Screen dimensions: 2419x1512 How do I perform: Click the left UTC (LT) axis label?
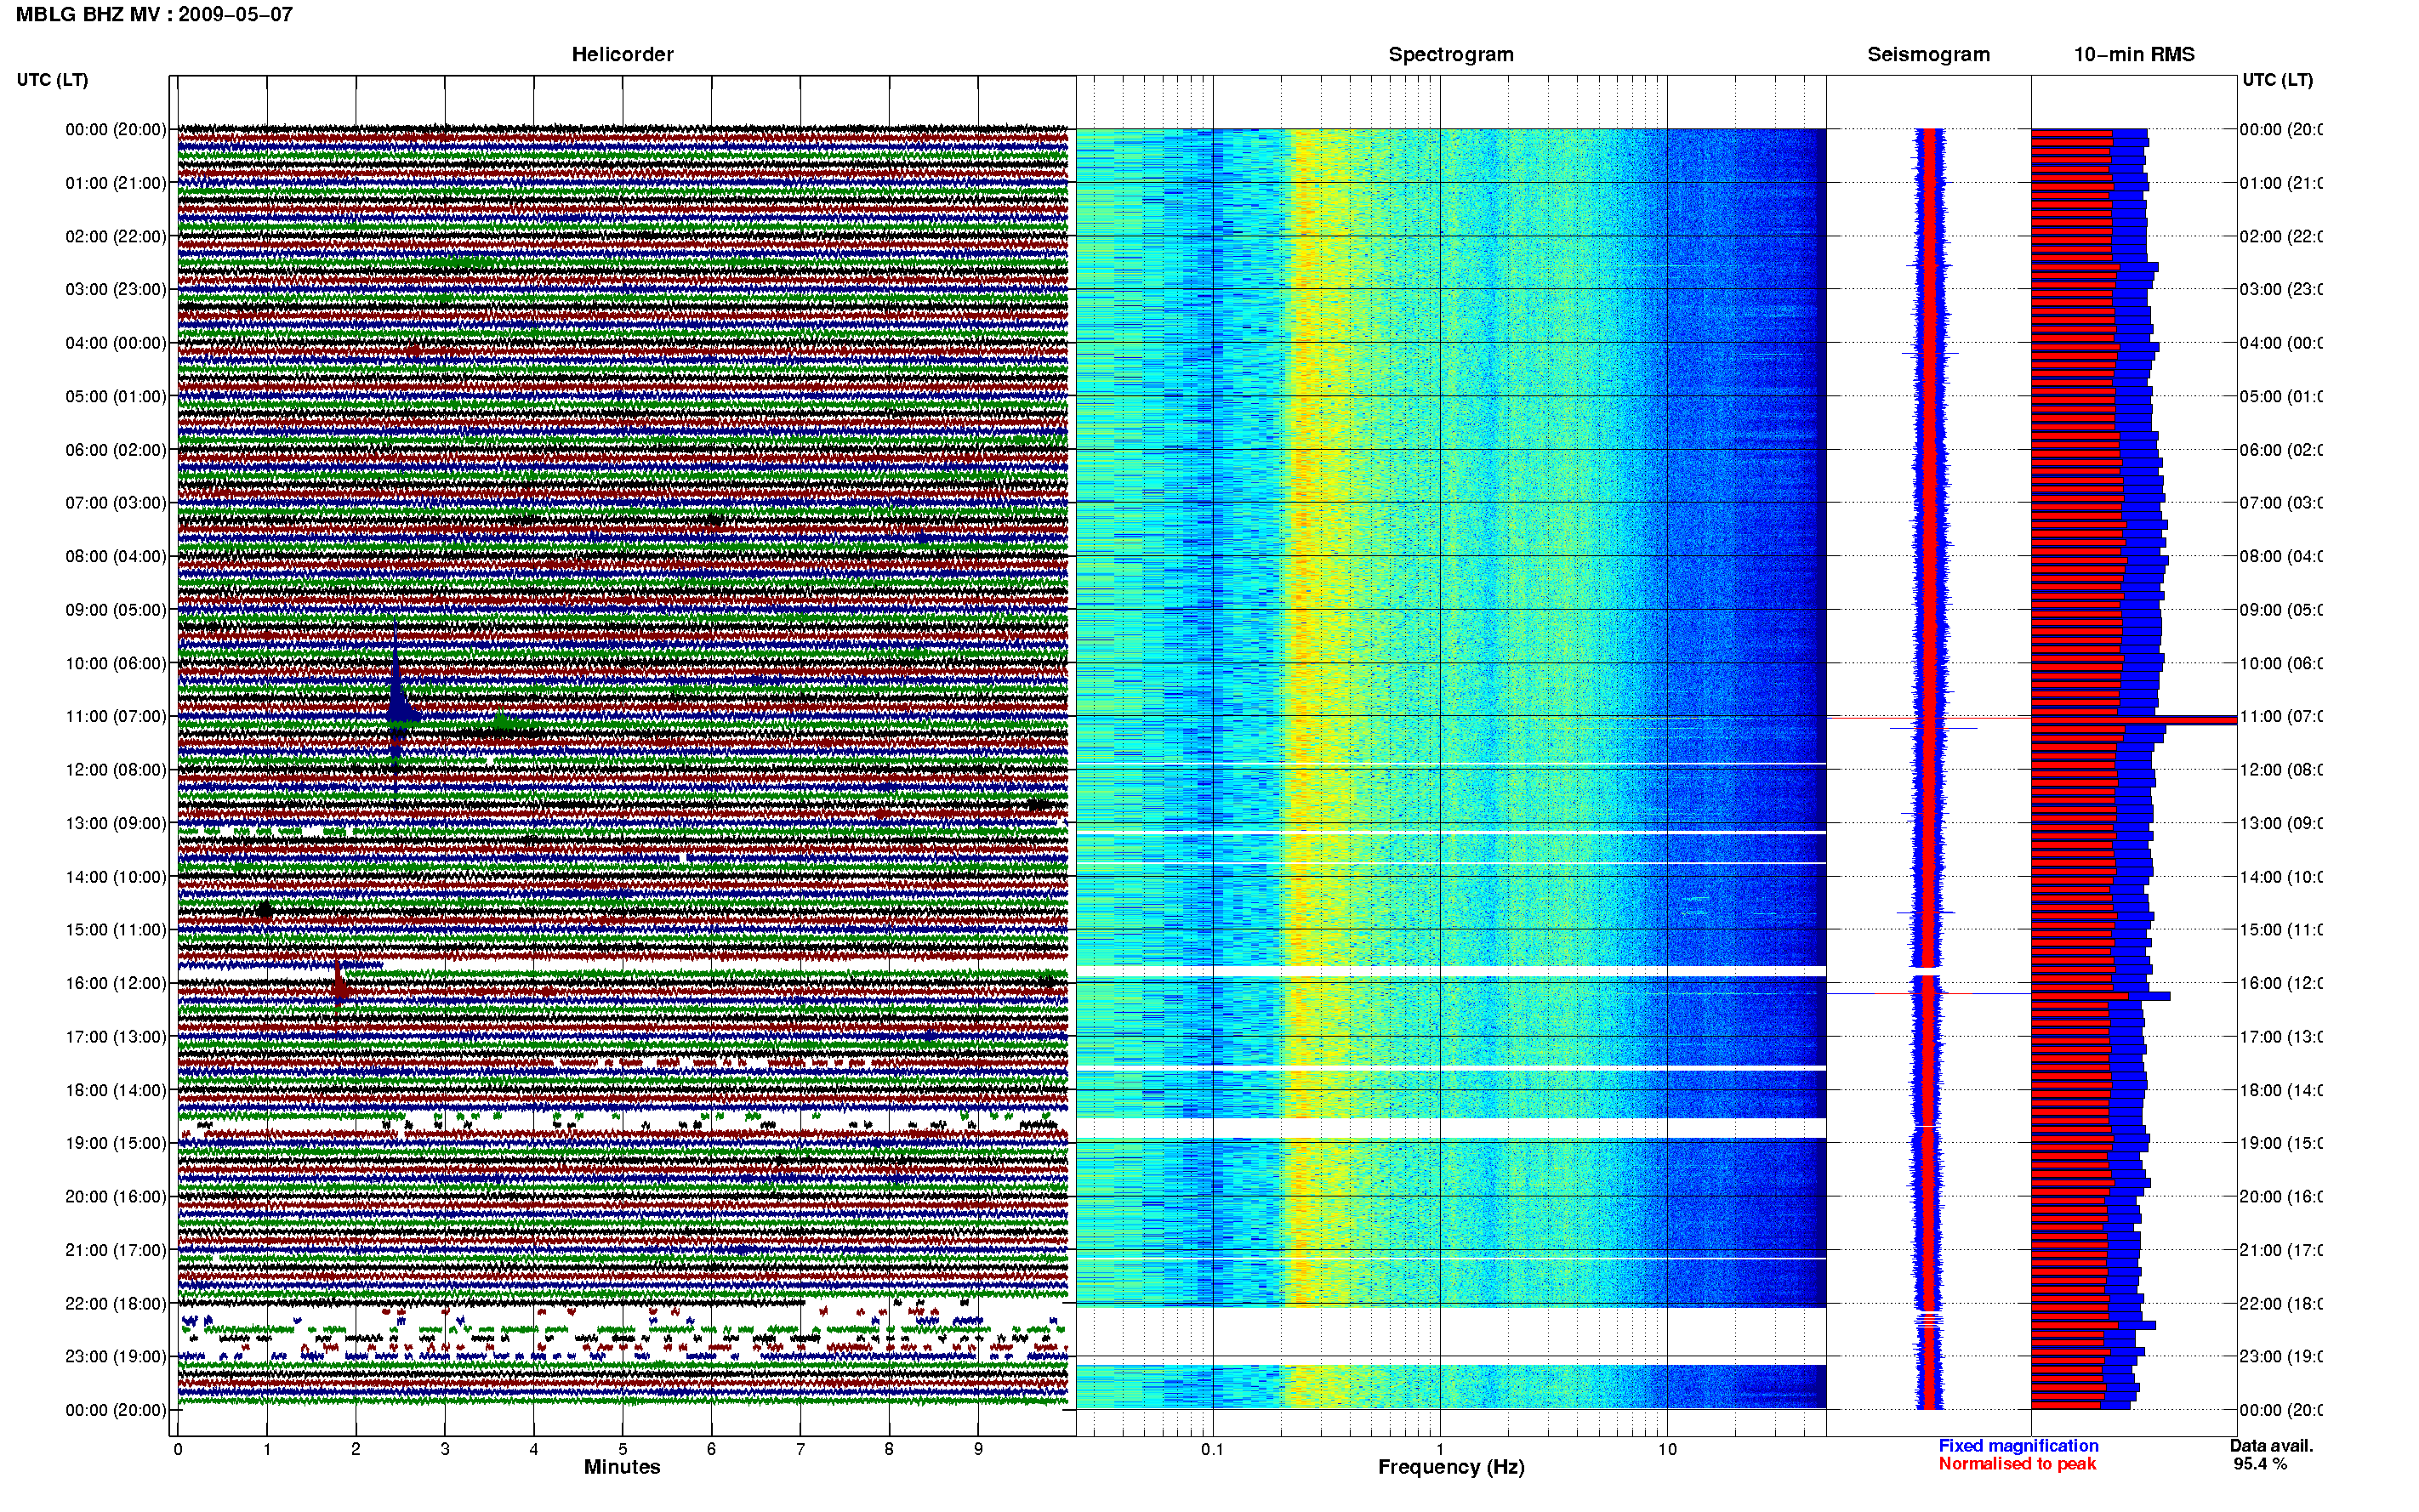coord(52,79)
